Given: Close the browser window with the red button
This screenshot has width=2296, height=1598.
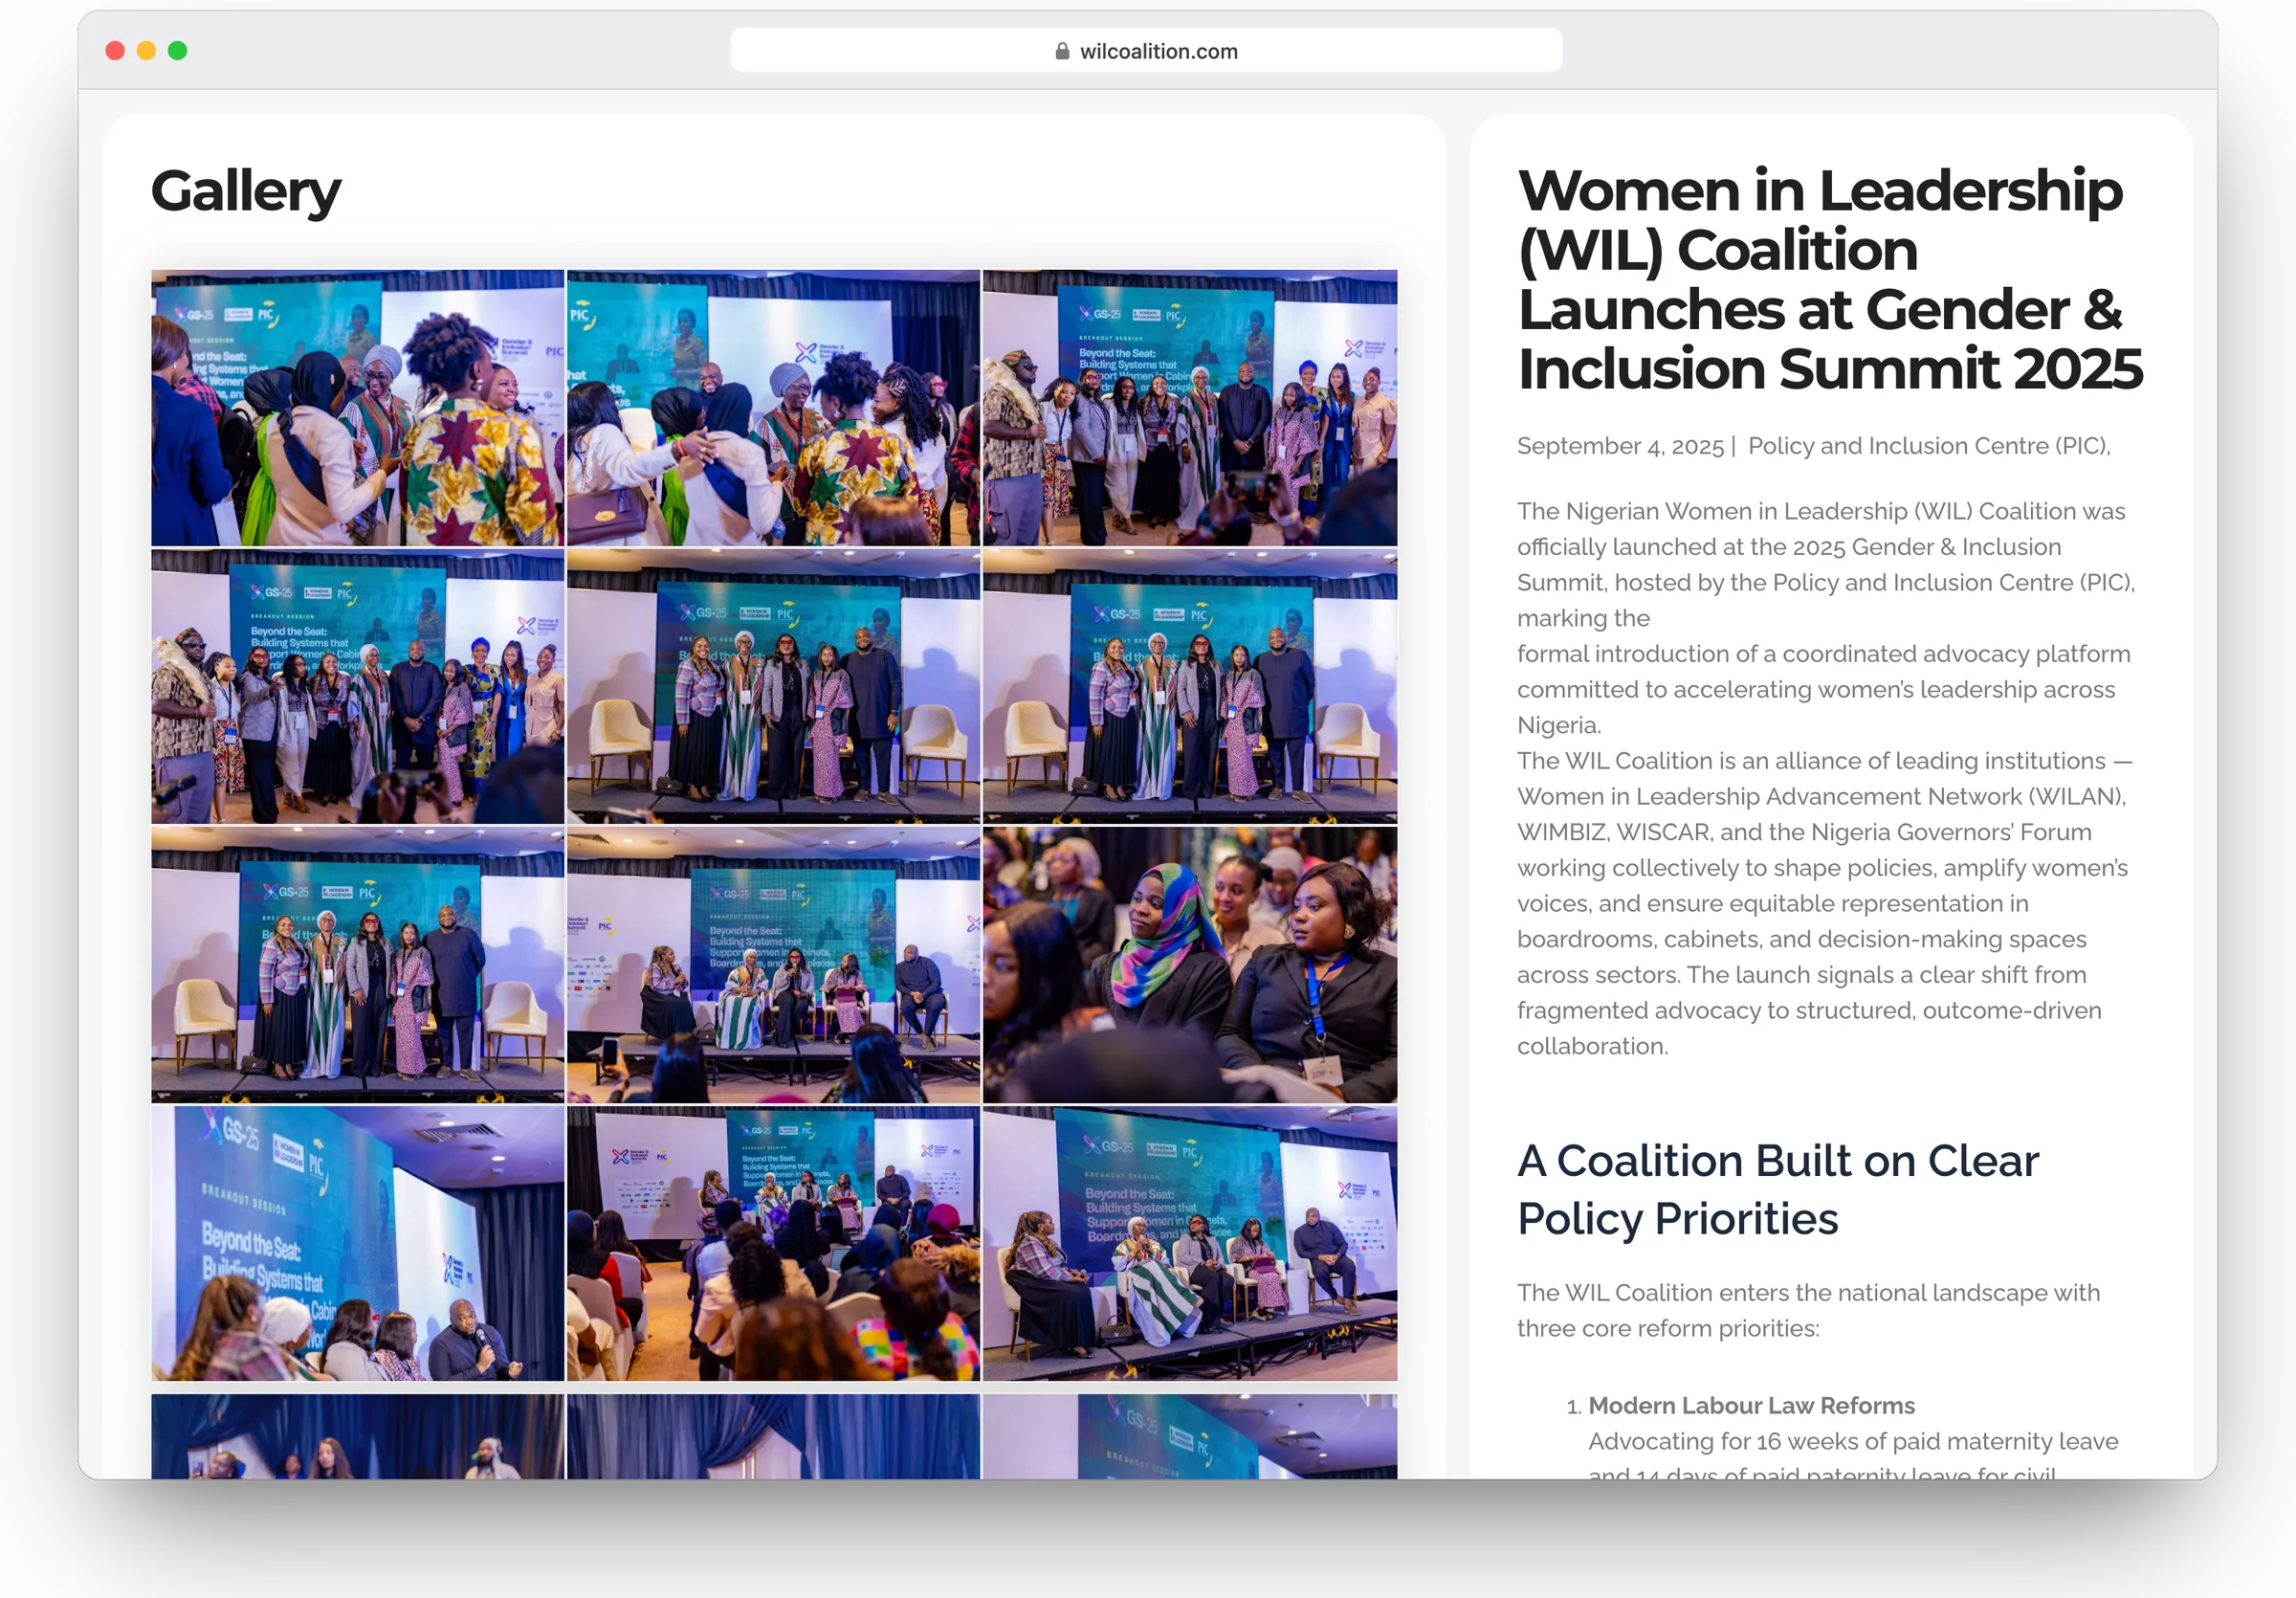Looking at the screenshot, I should pos(115,51).
